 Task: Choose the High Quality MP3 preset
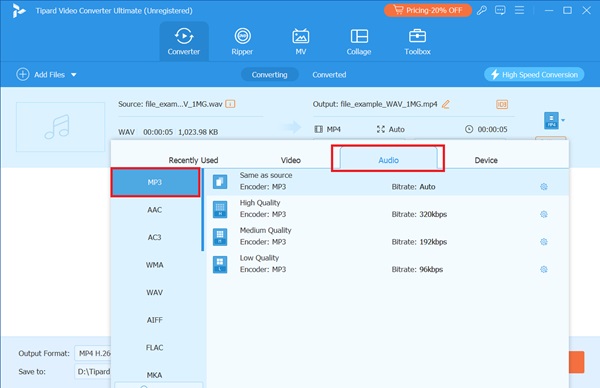[388, 209]
